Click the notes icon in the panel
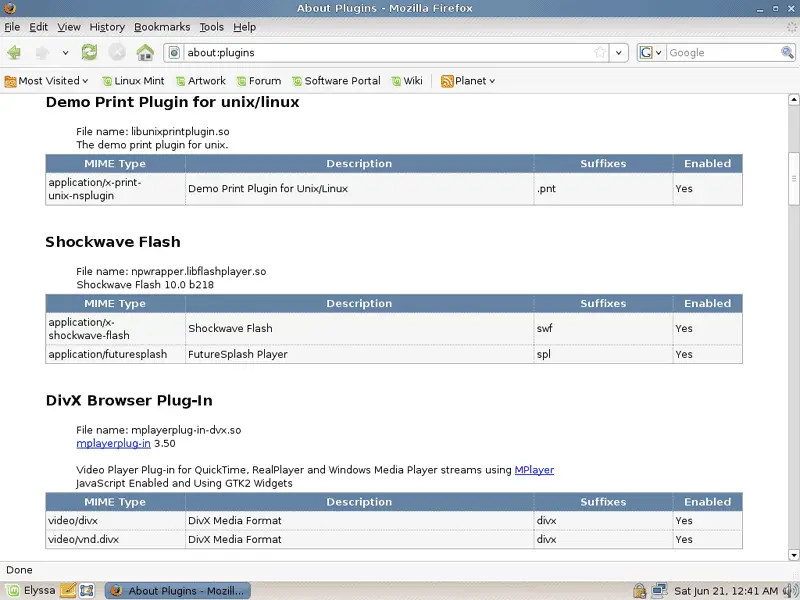 click(68, 590)
